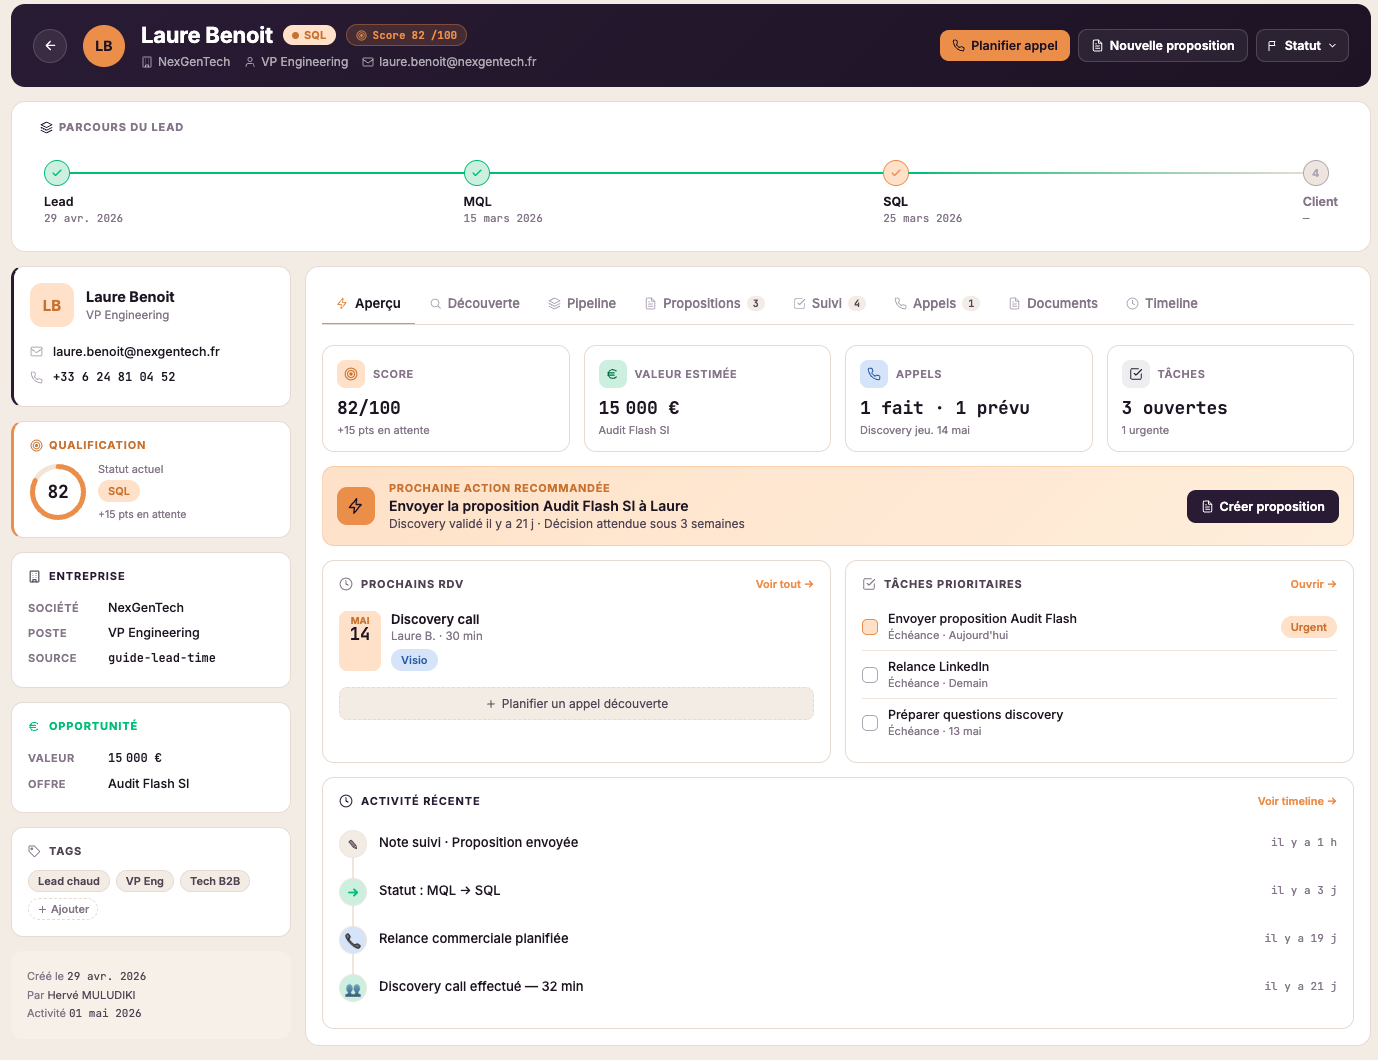Click the Client stage number 4 circle
1378x1060 pixels.
(1315, 173)
